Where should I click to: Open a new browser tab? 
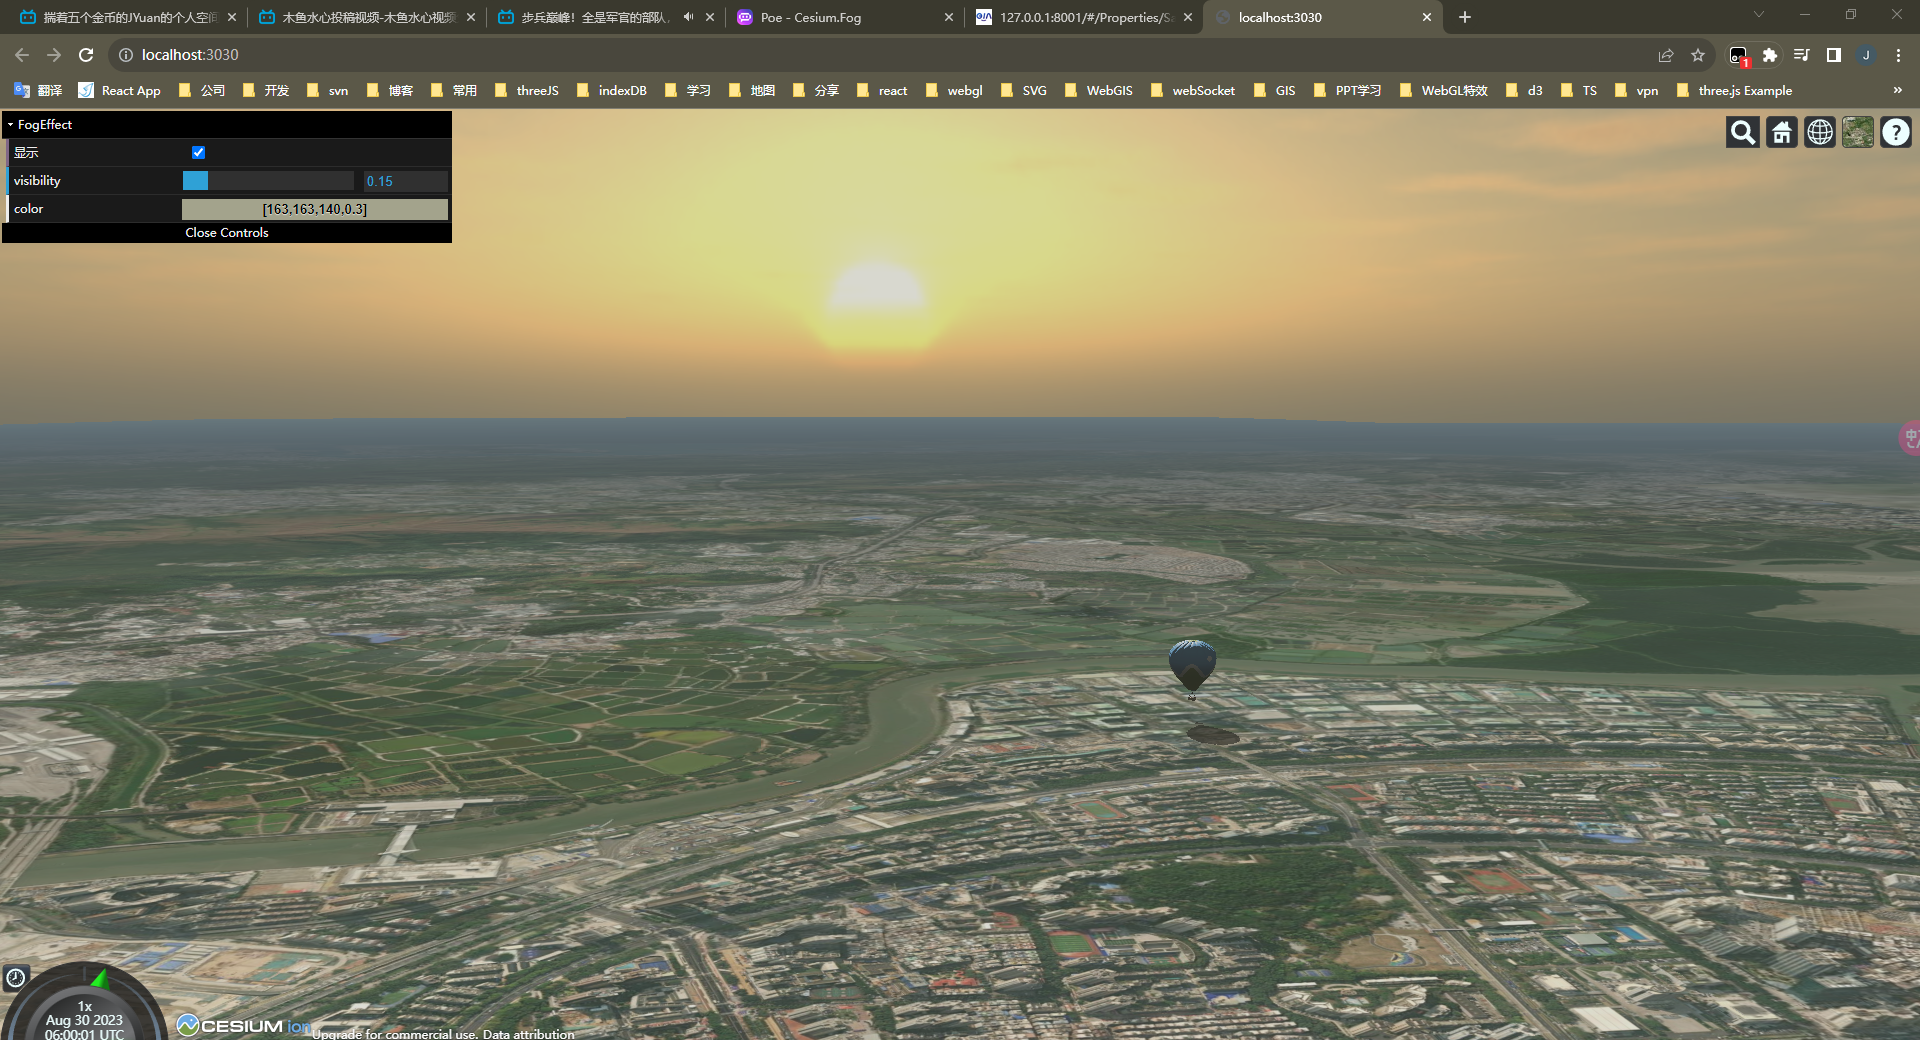1465,17
